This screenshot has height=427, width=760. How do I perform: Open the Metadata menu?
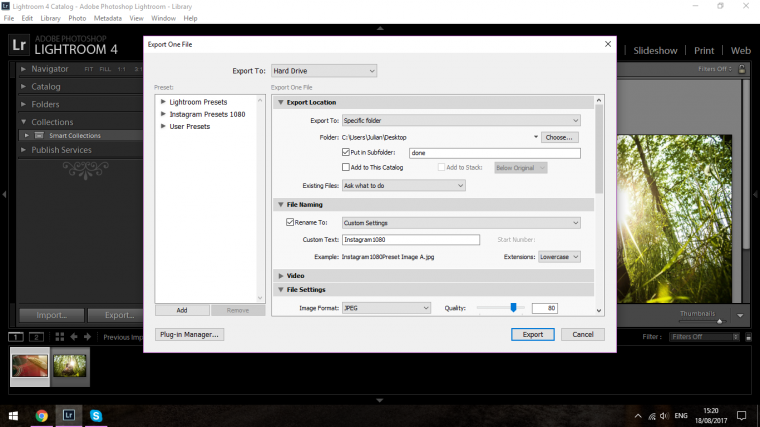[108, 18]
